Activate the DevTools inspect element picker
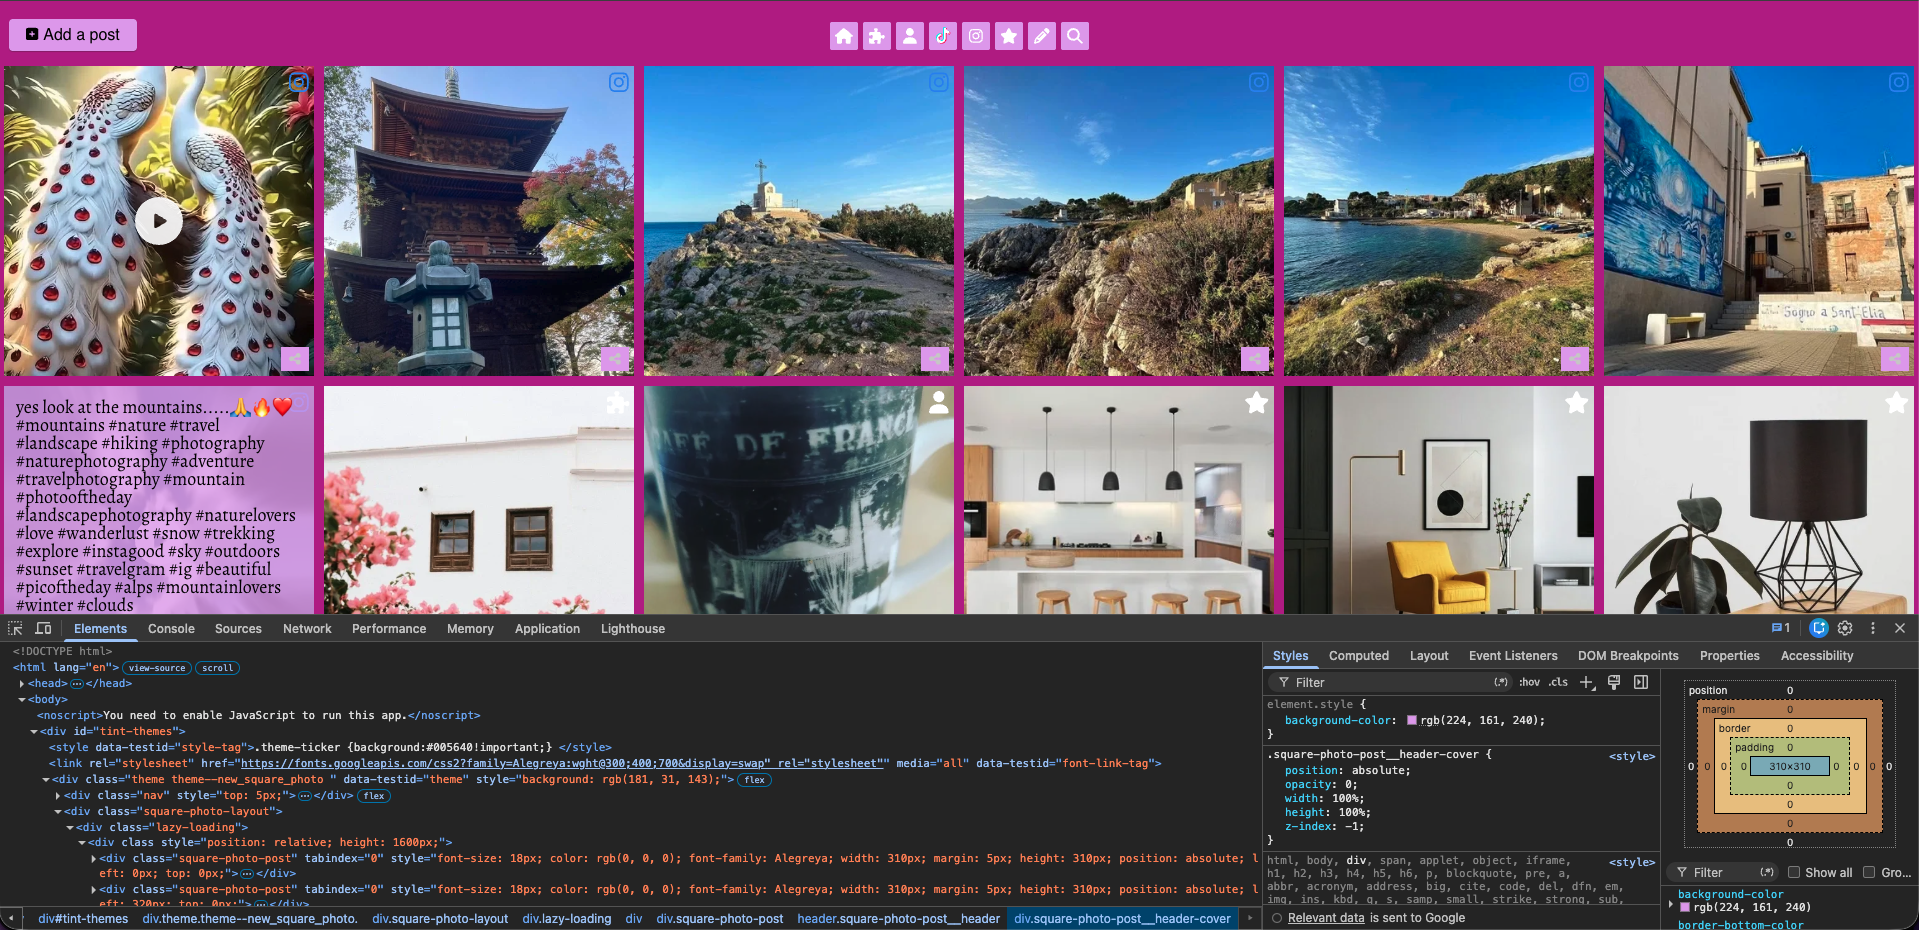Screen dimensions: 1919x930 point(15,628)
